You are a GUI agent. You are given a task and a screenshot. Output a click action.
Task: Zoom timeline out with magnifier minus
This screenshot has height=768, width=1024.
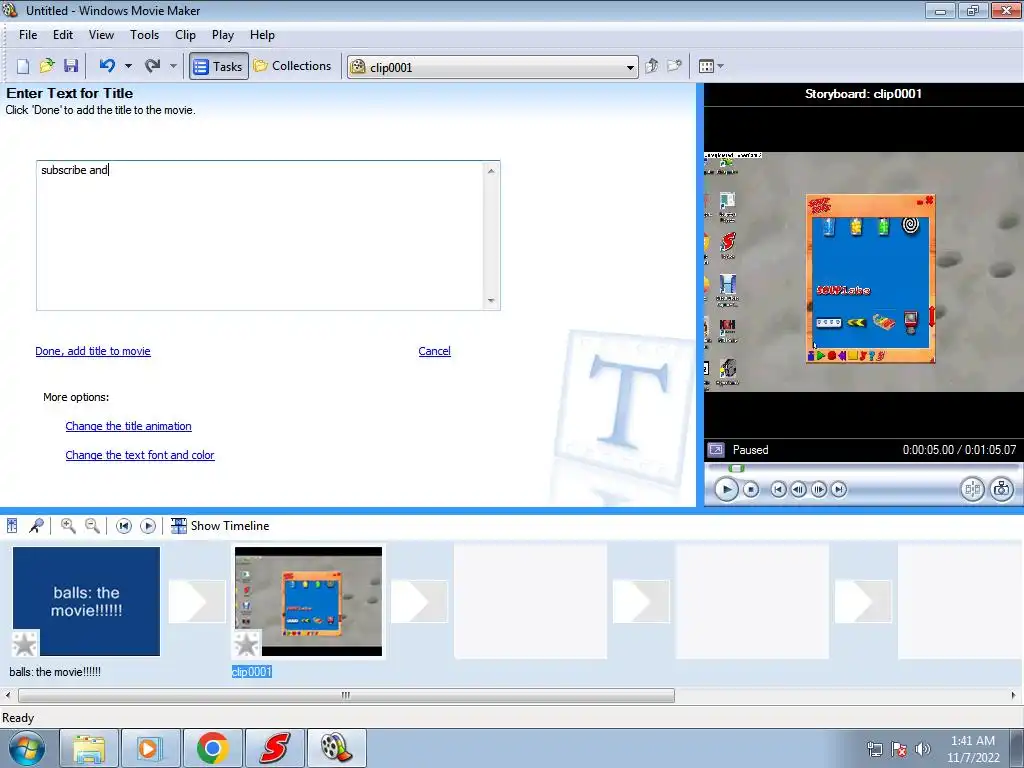[92, 526]
